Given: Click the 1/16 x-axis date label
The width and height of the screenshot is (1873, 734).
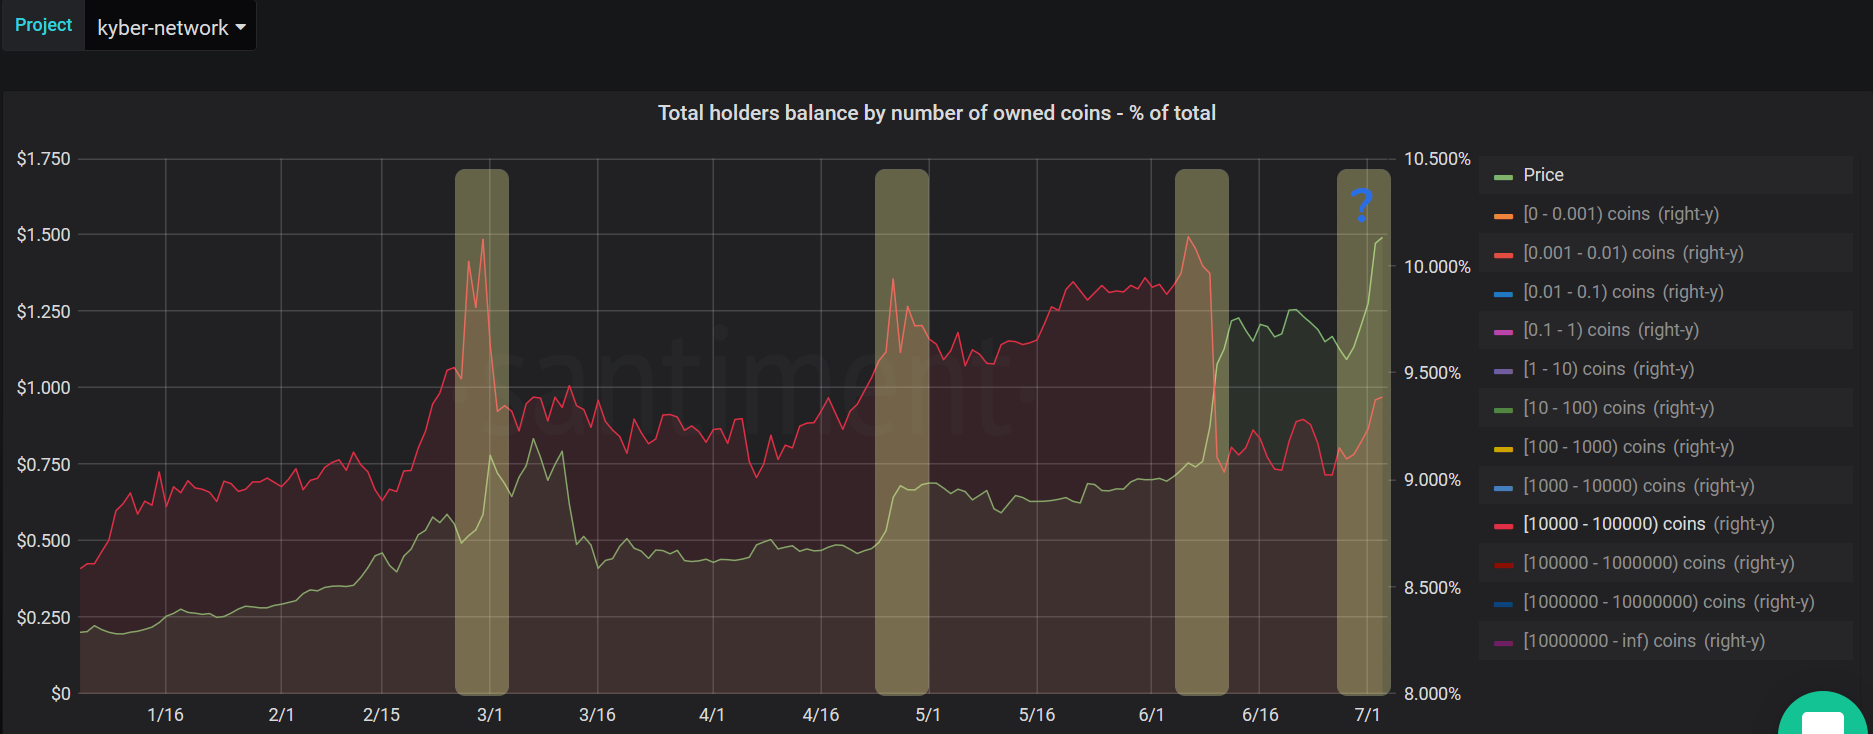Looking at the screenshot, I should [165, 715].
